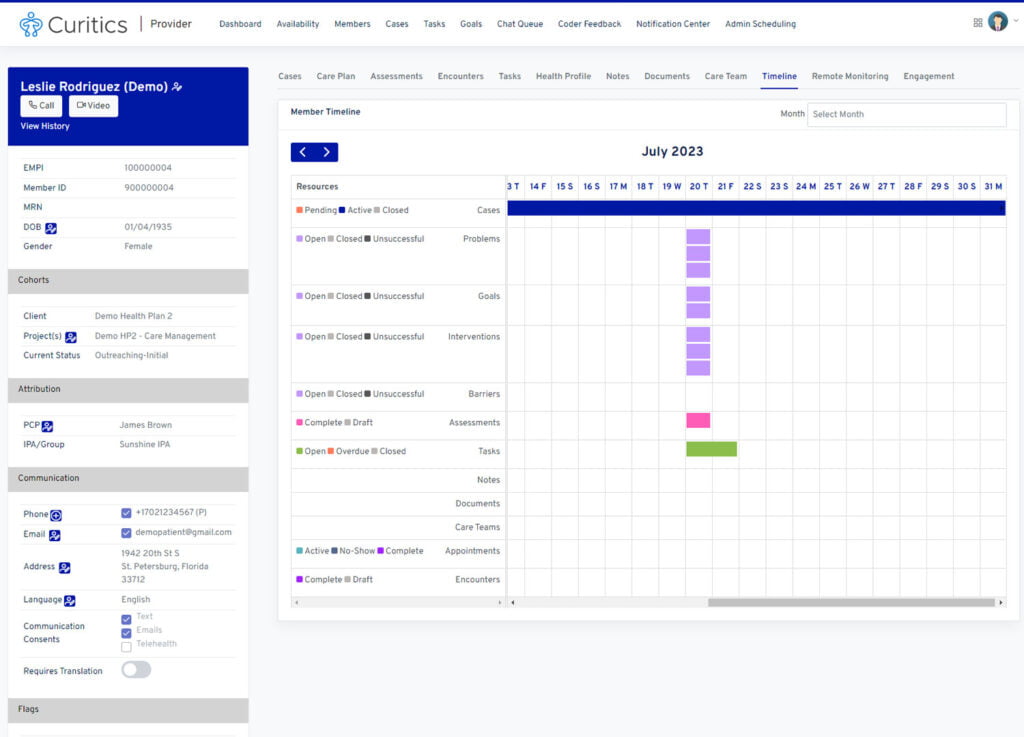Open the app grid icon
Image resolution: width=1024 pixels, height=737 pixels.
tap(978, 23)
